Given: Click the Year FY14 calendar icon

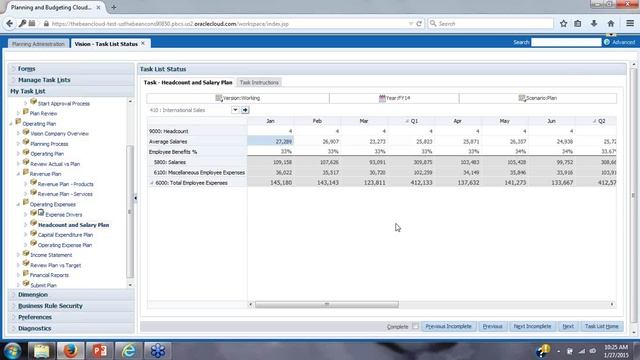Looking at the screenshot, I should coord(382,98).
